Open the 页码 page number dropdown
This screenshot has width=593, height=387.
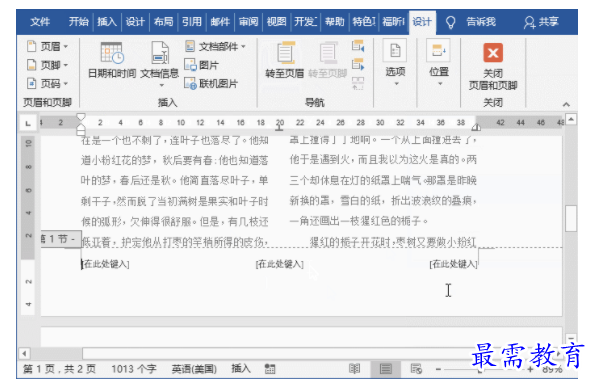(47, 83)
